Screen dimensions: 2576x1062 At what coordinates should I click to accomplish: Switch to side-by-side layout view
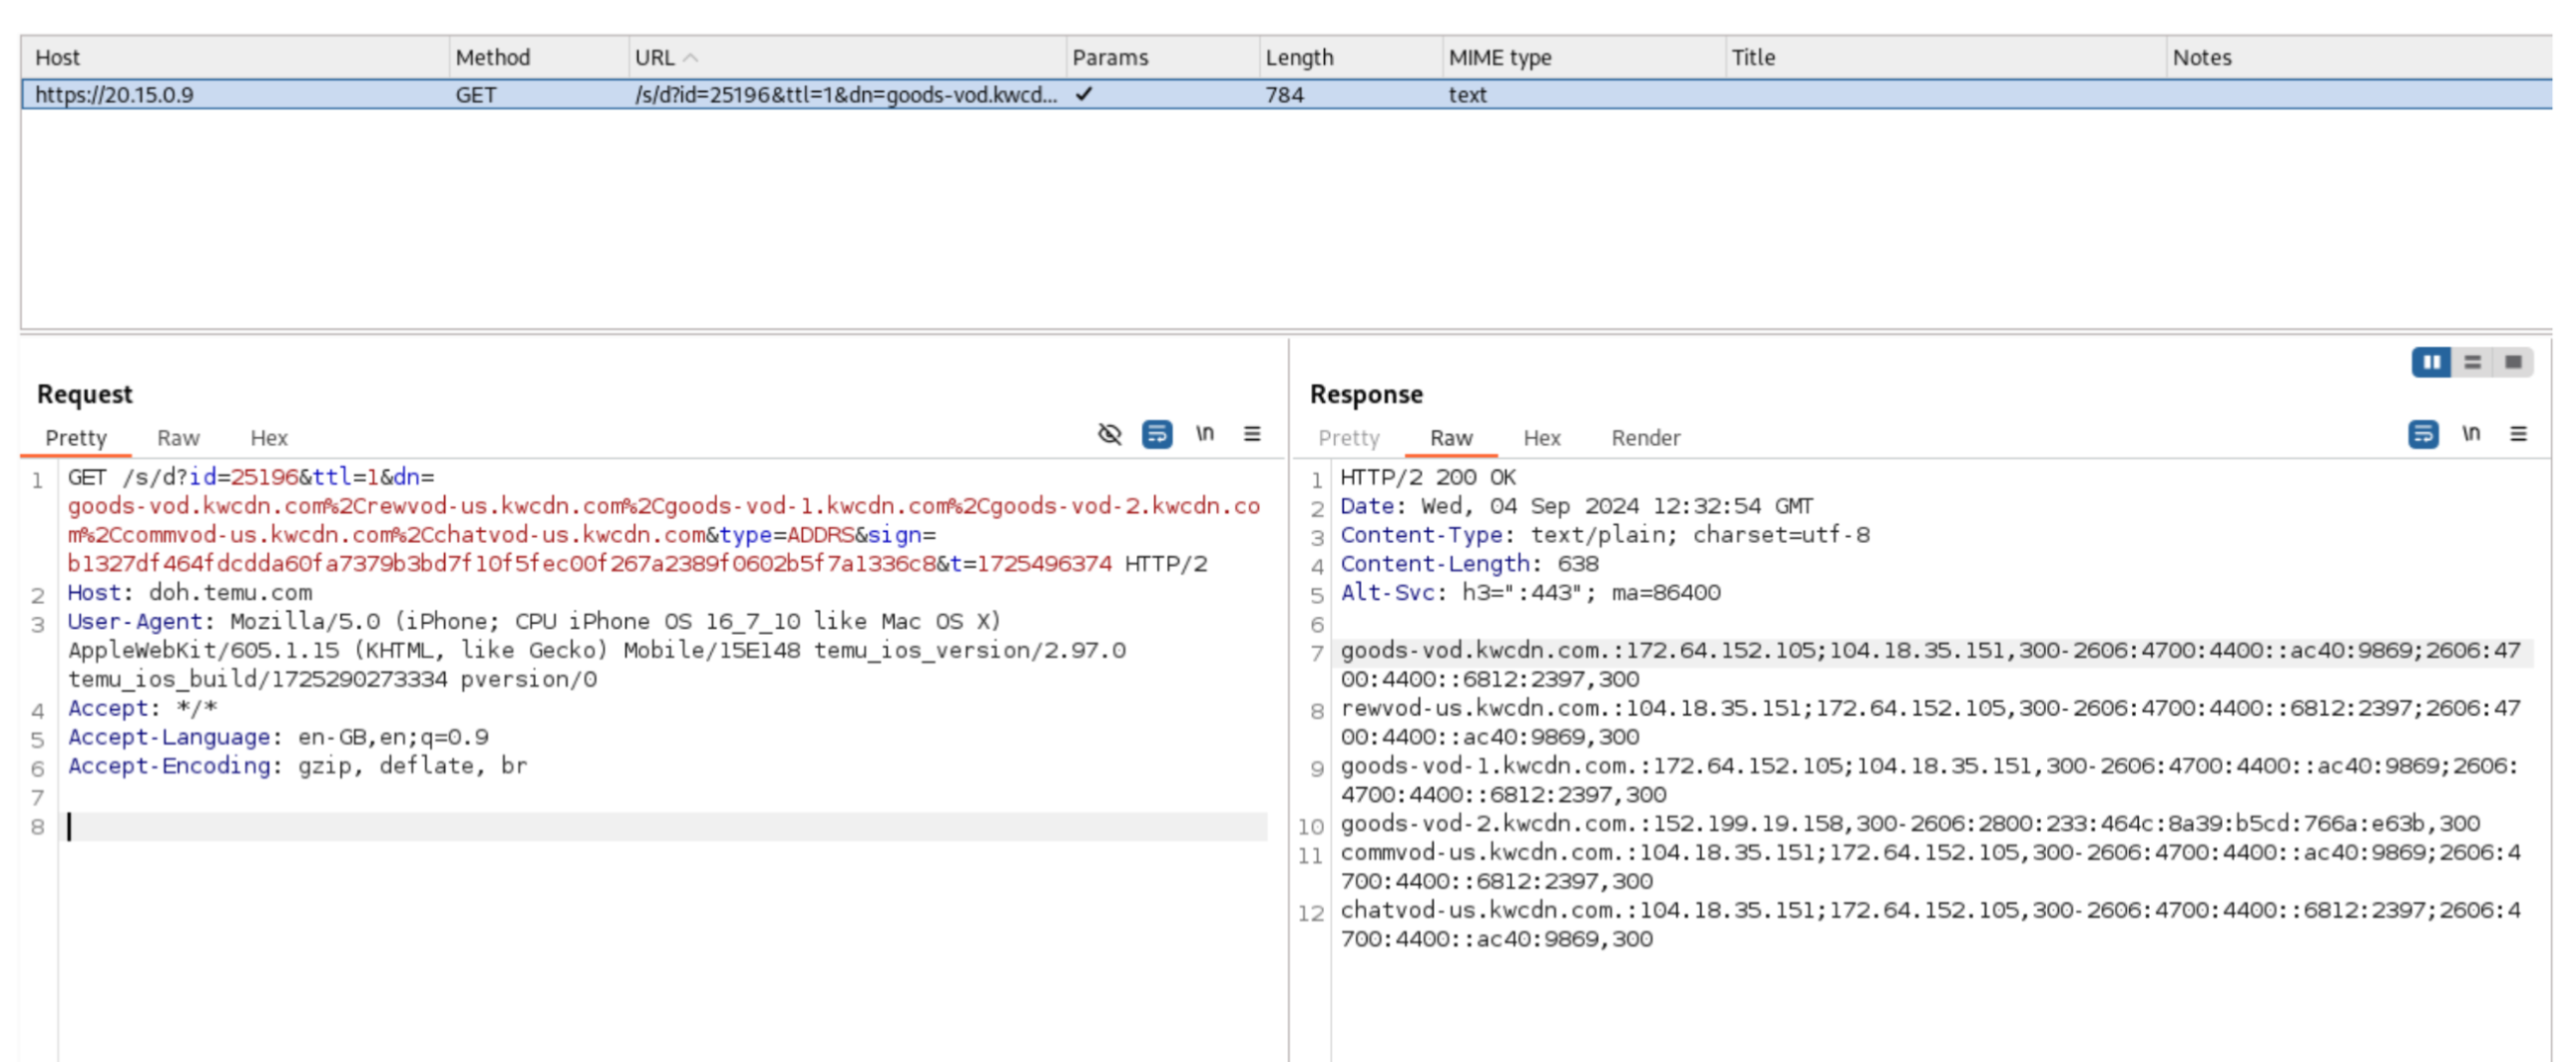2431,362
